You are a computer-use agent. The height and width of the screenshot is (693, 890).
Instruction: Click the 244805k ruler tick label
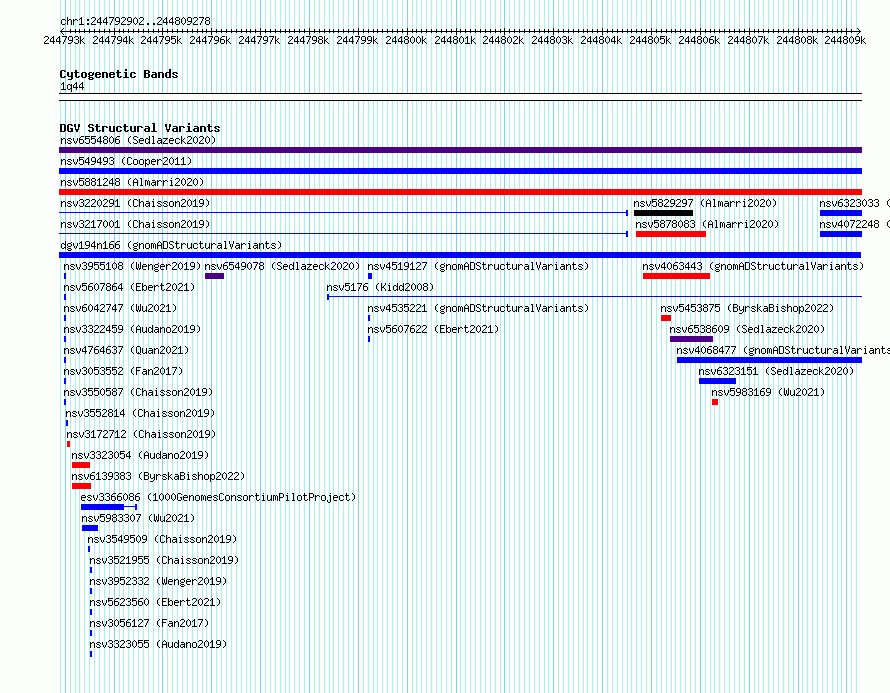tap(650, 40)
